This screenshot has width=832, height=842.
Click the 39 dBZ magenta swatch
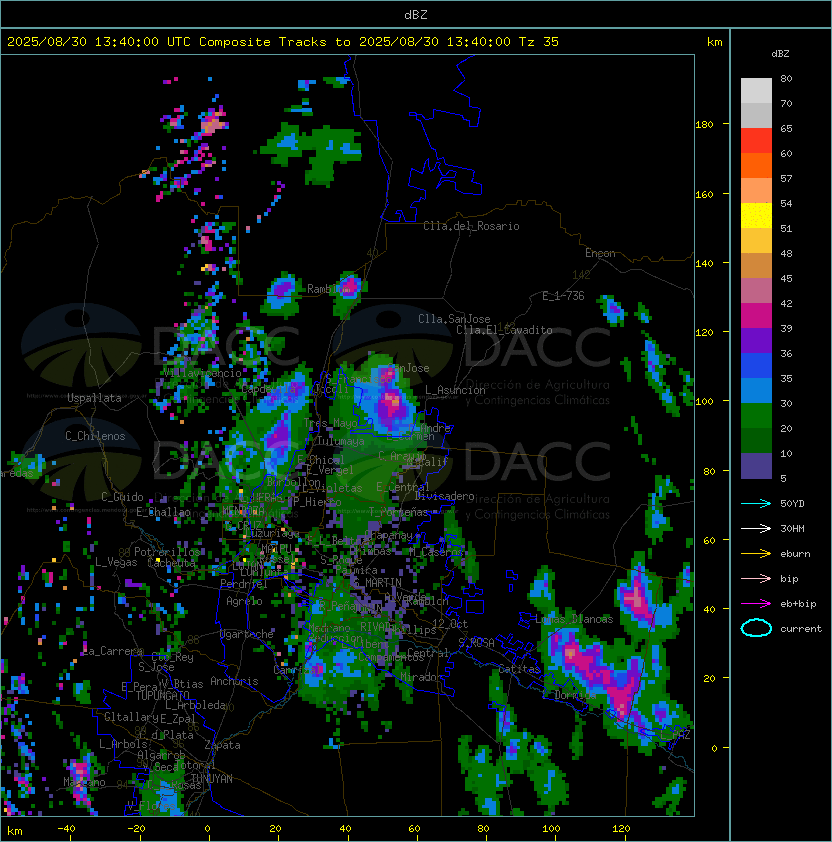click(x=756, y=316)
